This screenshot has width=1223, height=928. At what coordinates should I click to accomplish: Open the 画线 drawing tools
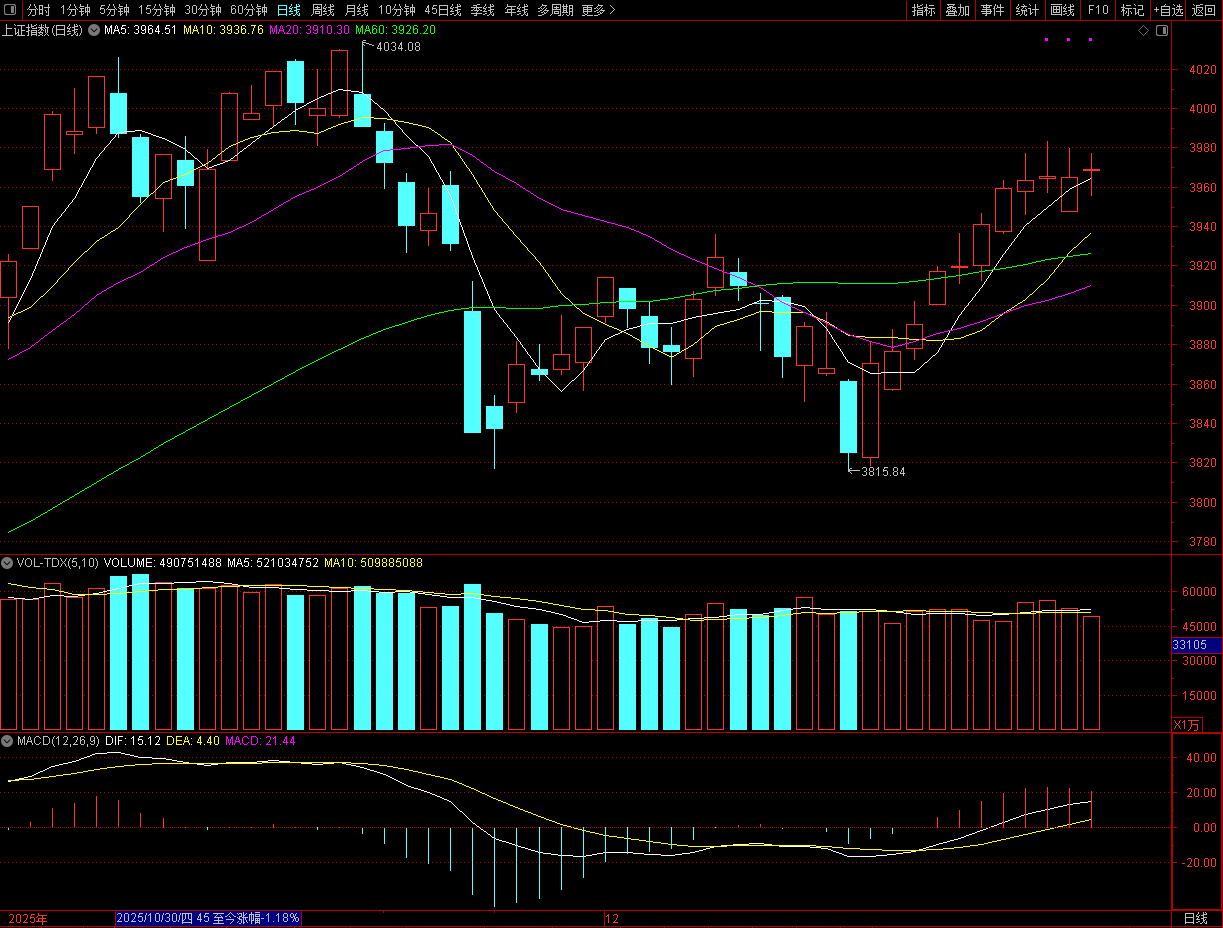1062,10
